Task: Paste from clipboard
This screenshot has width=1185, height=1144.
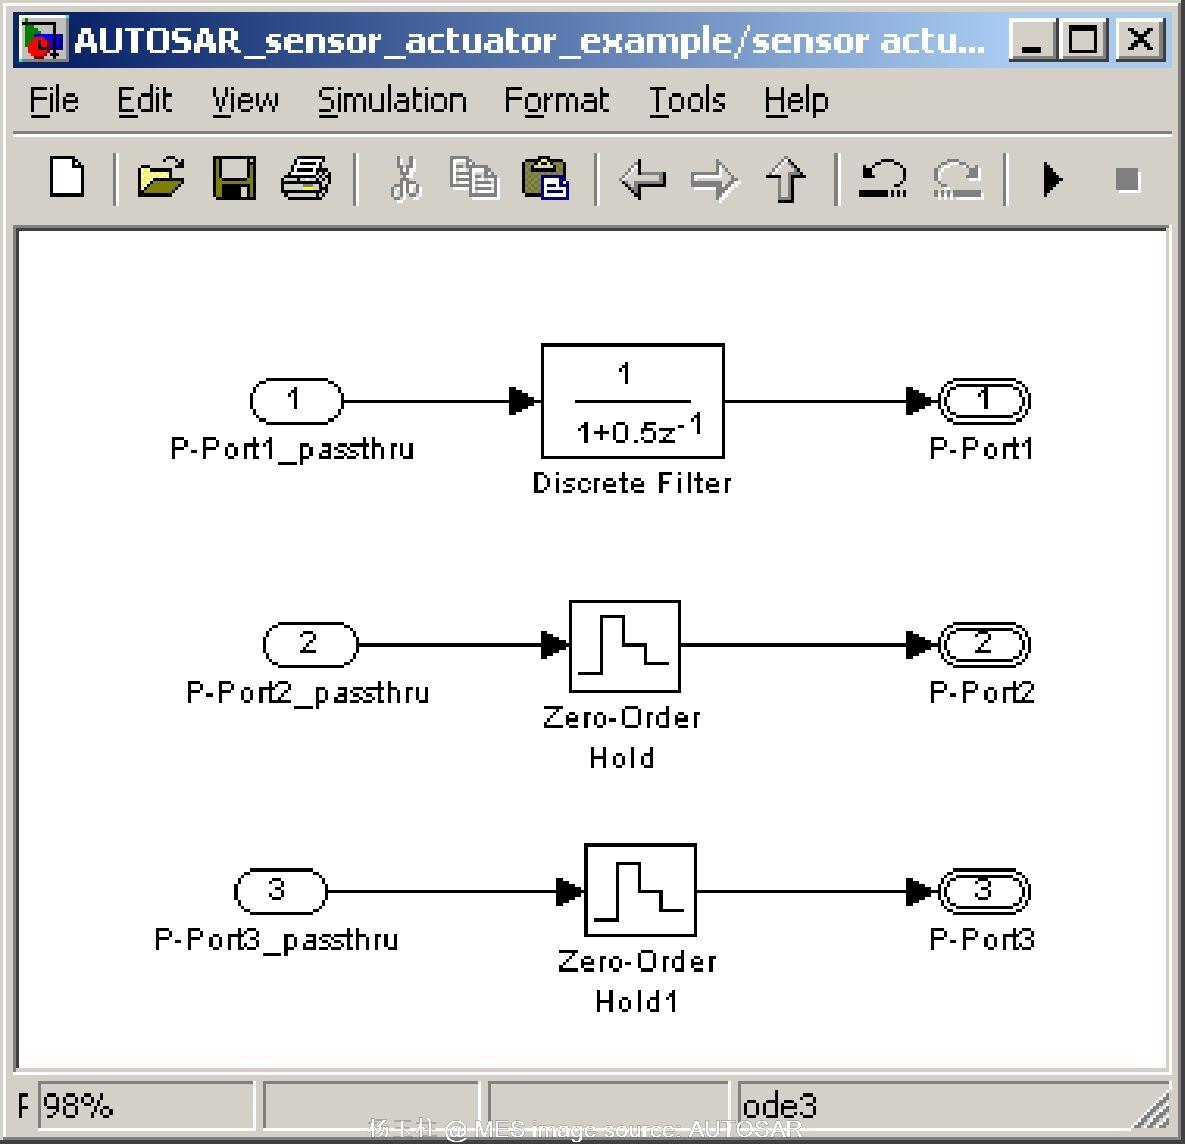Action: coord(547,180)
